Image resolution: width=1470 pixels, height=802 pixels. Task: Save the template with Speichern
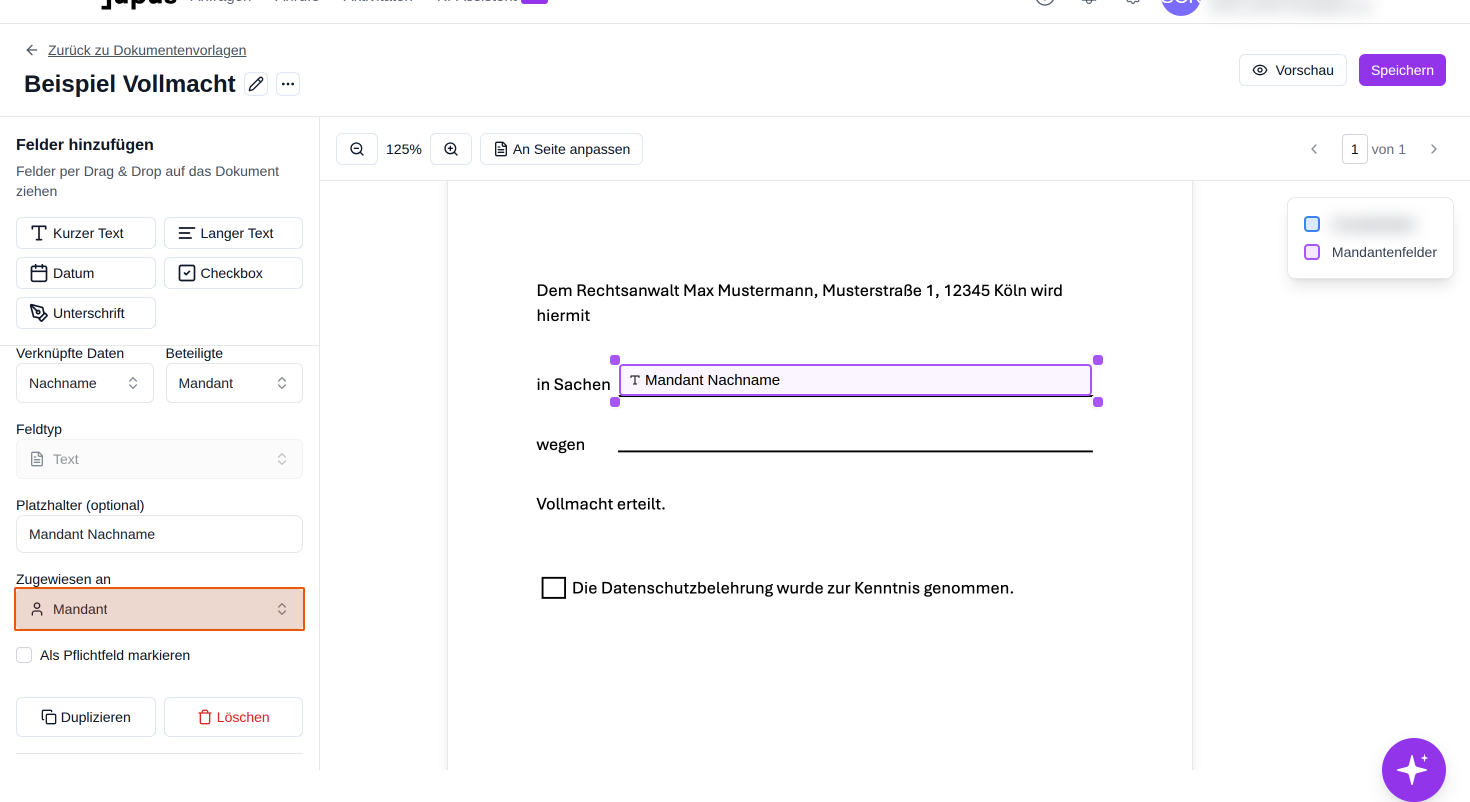pyautogui.click(x=1402, y=70)
